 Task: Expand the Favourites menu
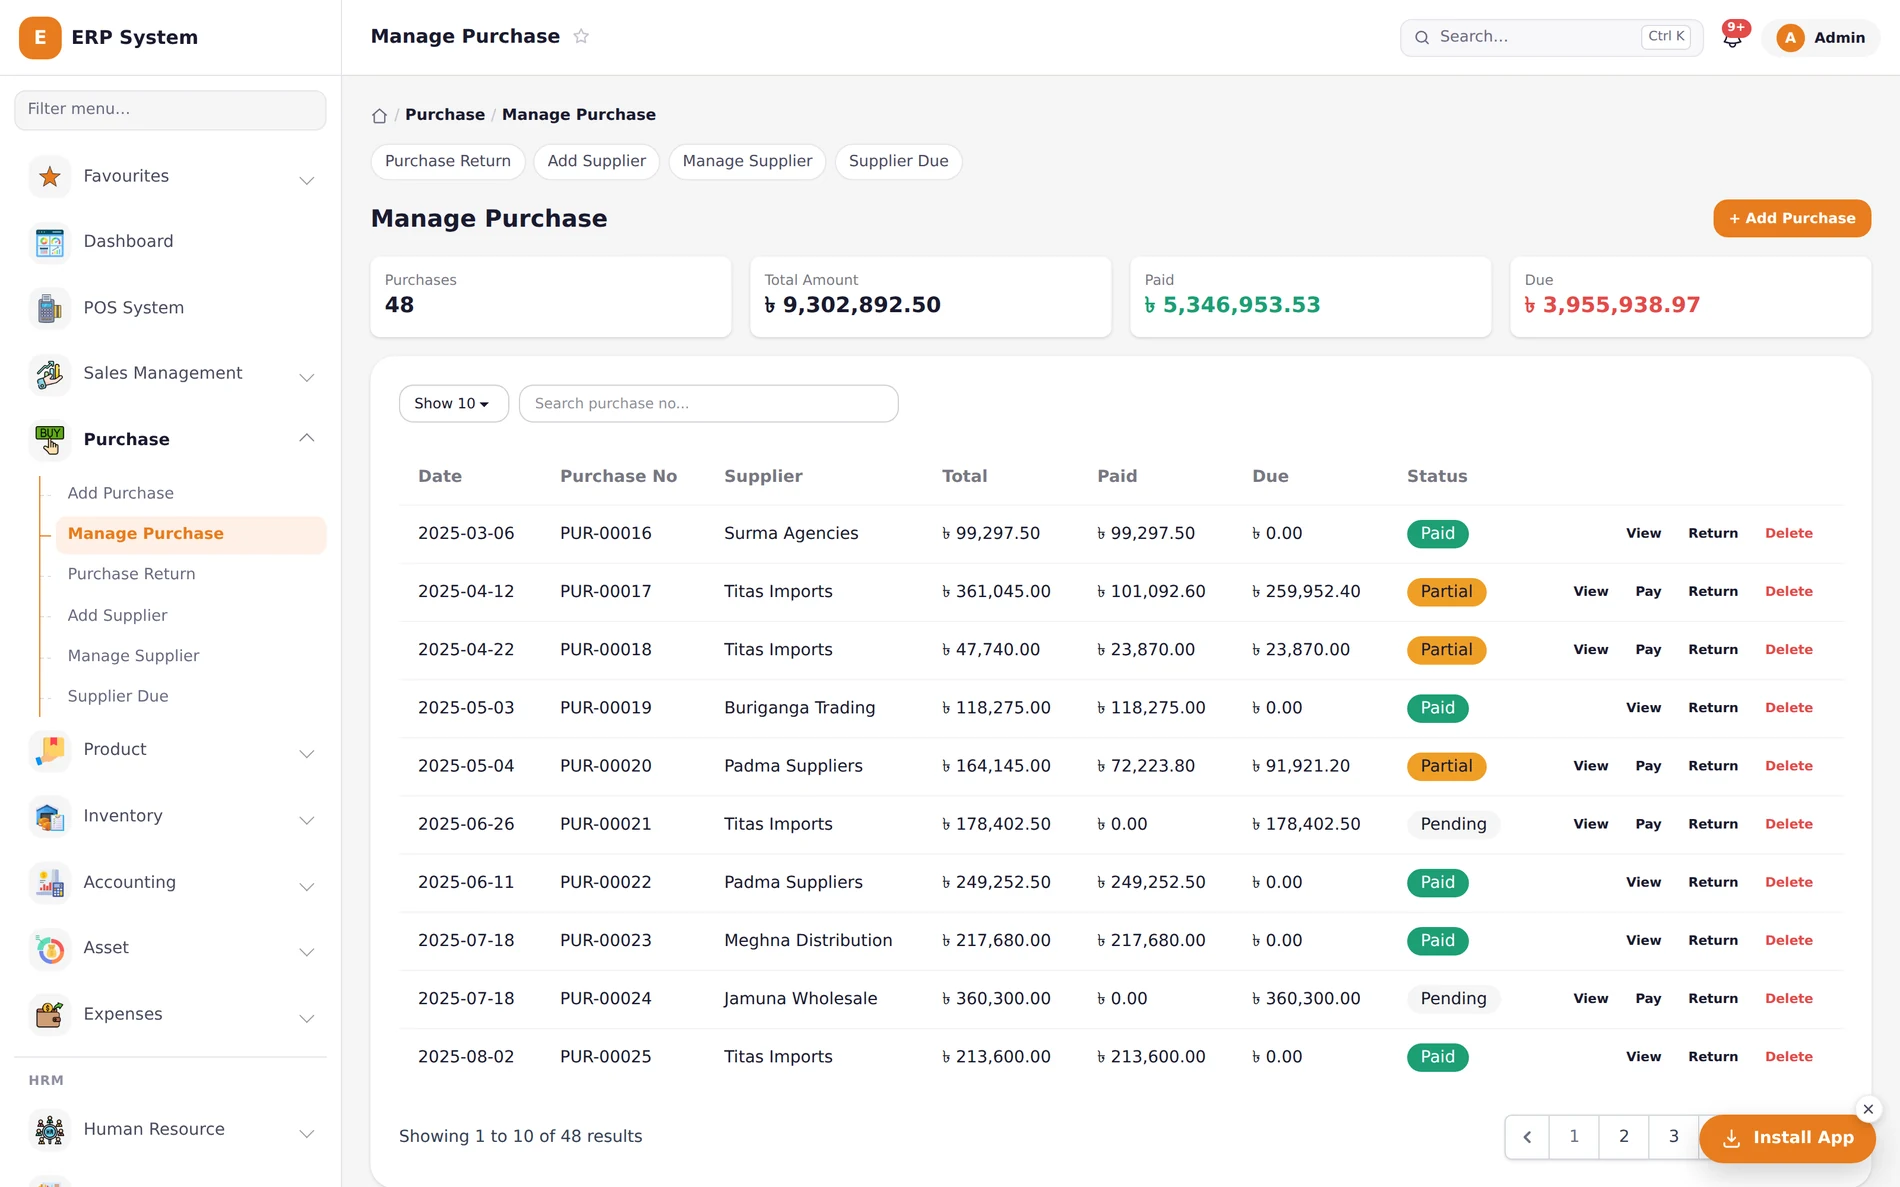[x=307, y=180]
